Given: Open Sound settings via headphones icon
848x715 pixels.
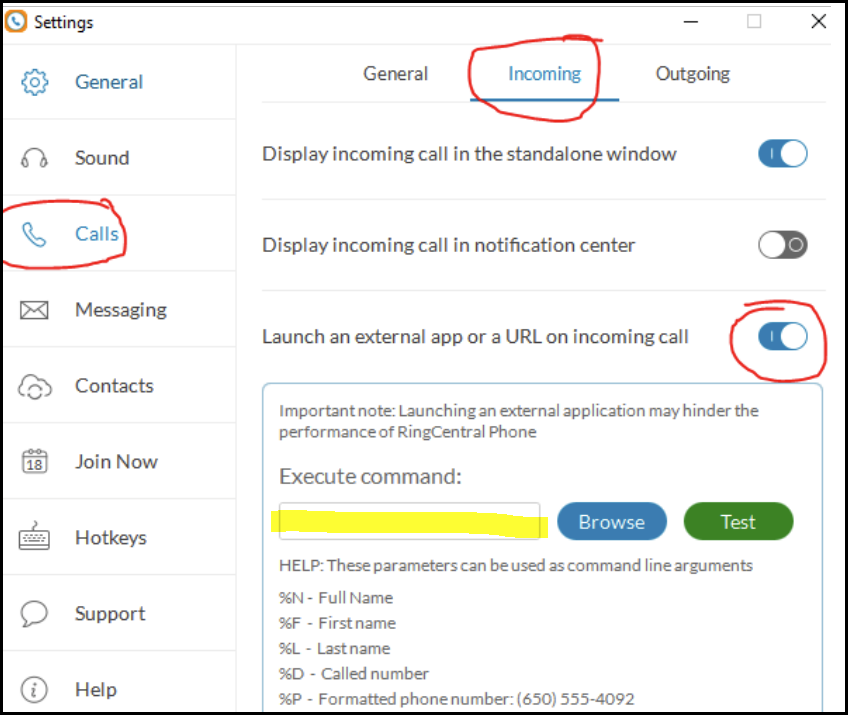Looking at the screenshot, I should pos(35,158).
